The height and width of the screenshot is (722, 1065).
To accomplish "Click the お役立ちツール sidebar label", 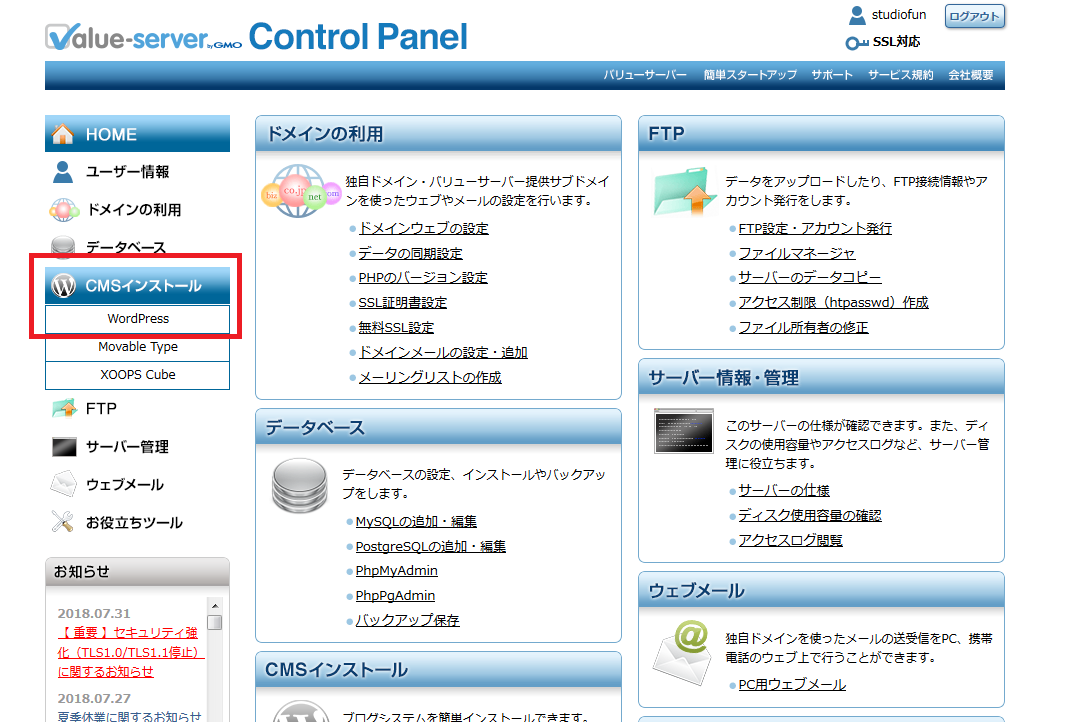I will (x=134, y=522).
